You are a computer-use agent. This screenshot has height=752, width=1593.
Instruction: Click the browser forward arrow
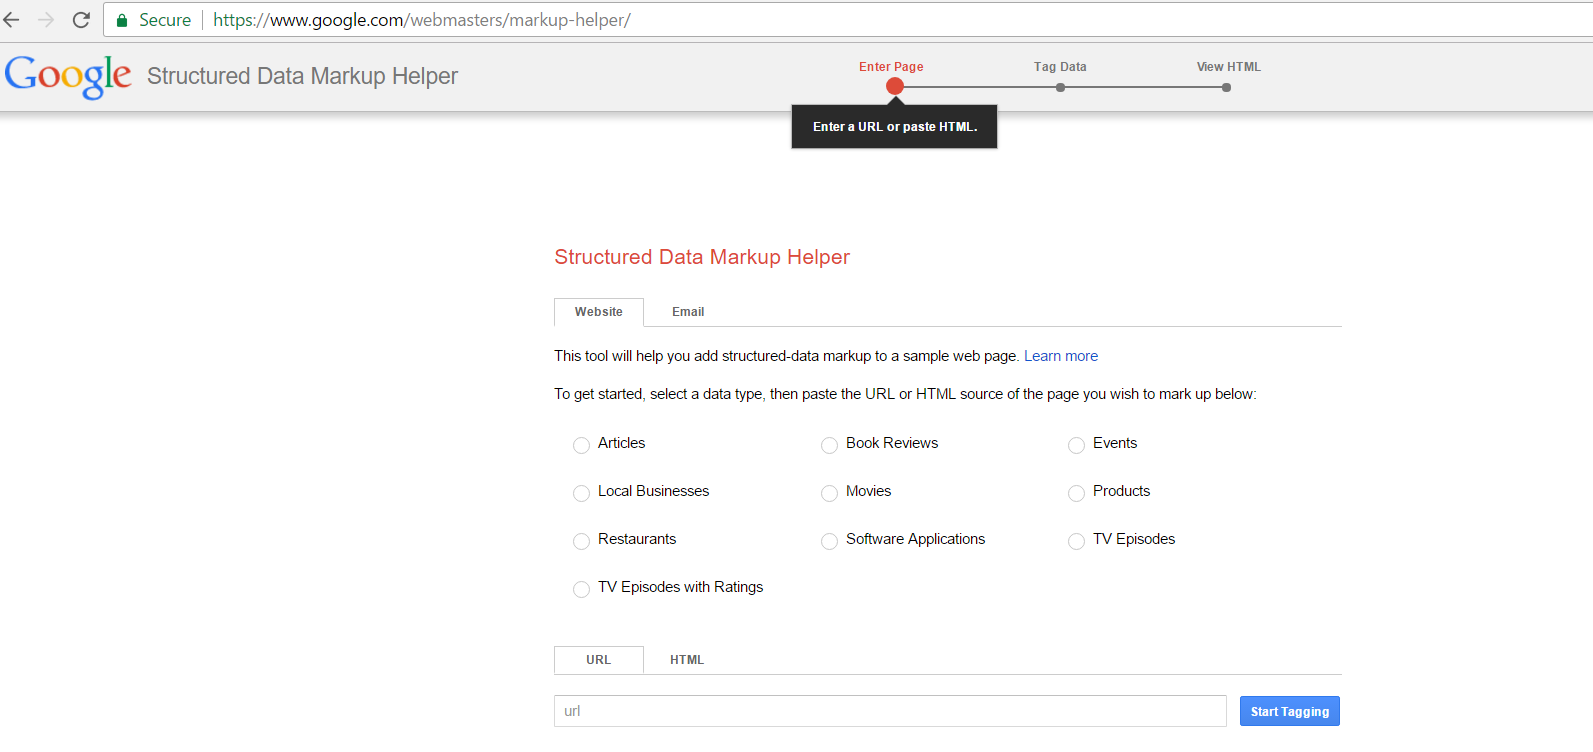click(46, 20)
